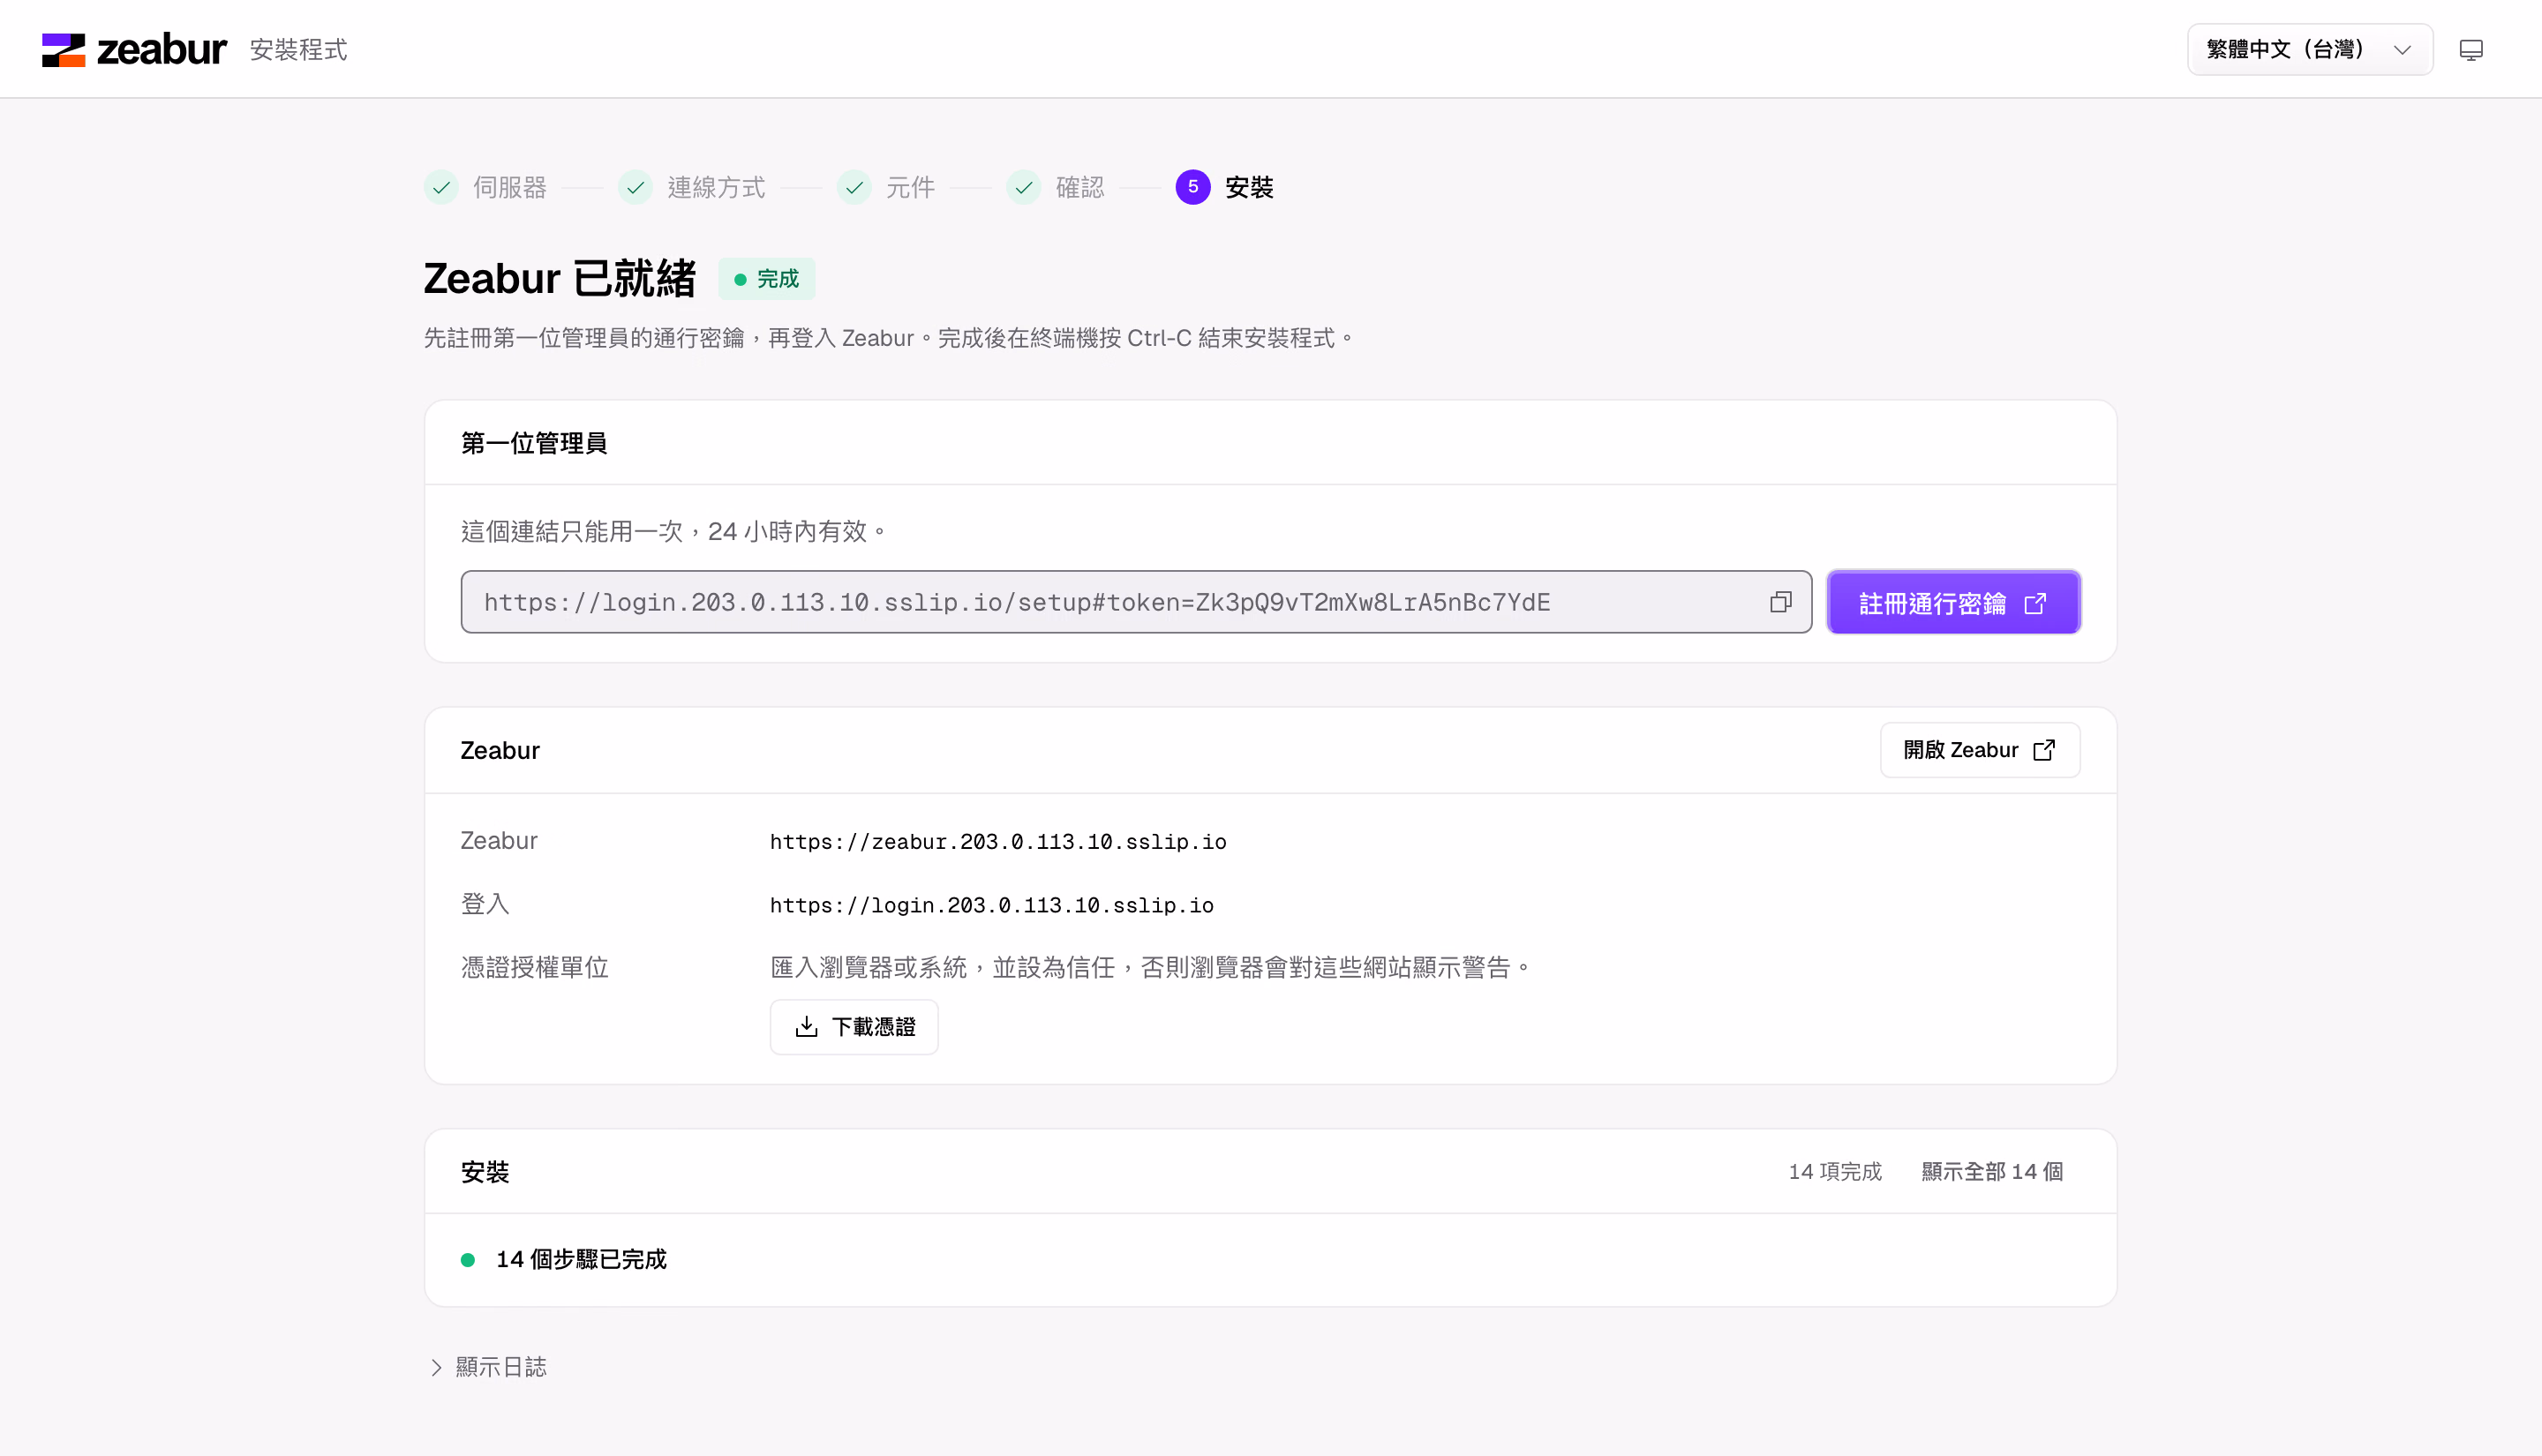Click 註冊通行密鑰 button
This screenshot has width=2542, height=1456.
[x=1953, y=602]
